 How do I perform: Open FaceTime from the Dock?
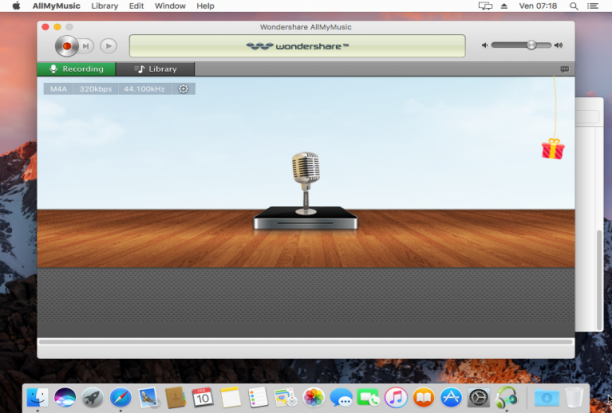(368, 398)
